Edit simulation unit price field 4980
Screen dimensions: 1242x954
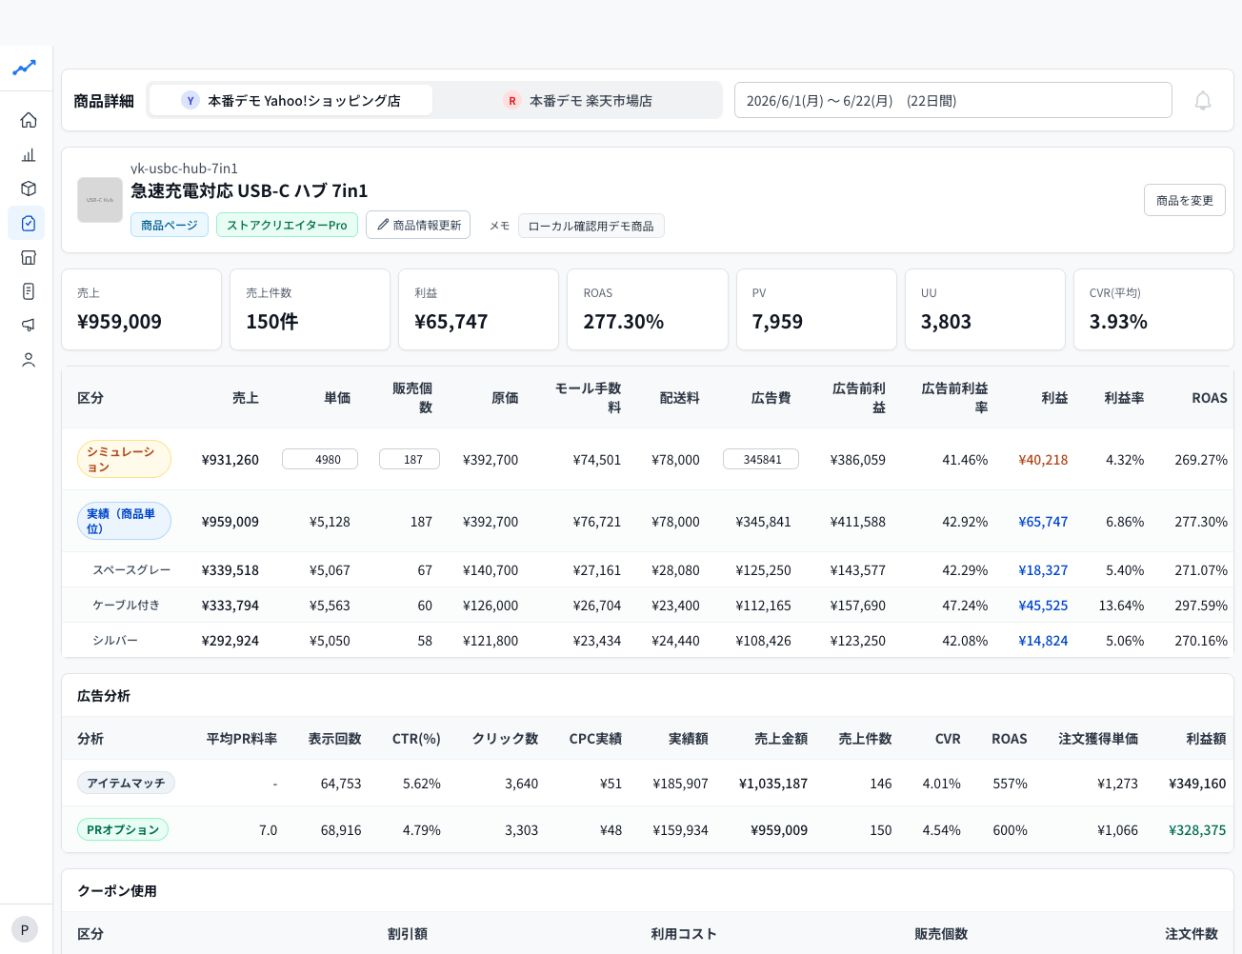[320, 459]
